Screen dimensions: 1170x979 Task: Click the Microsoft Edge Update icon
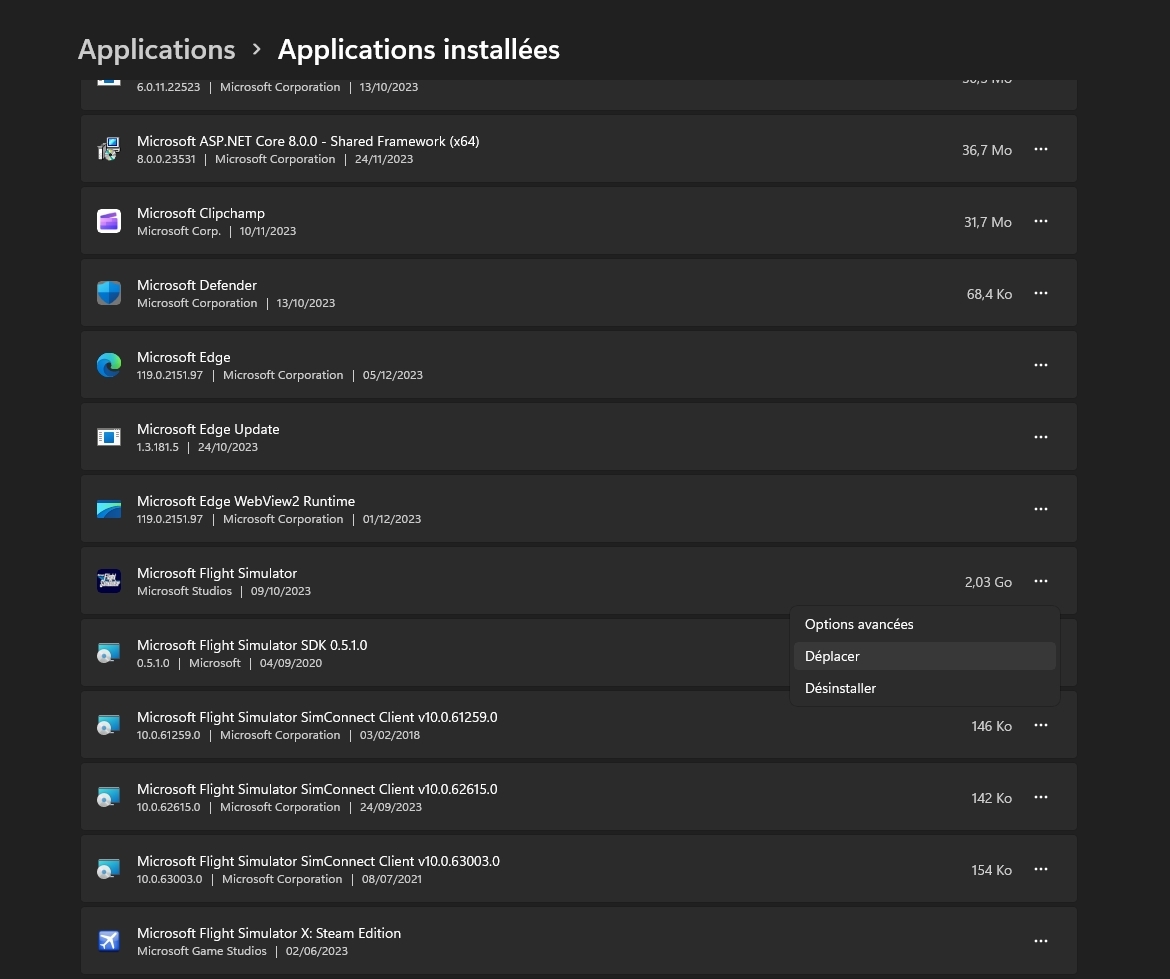(x=109, y=437)
